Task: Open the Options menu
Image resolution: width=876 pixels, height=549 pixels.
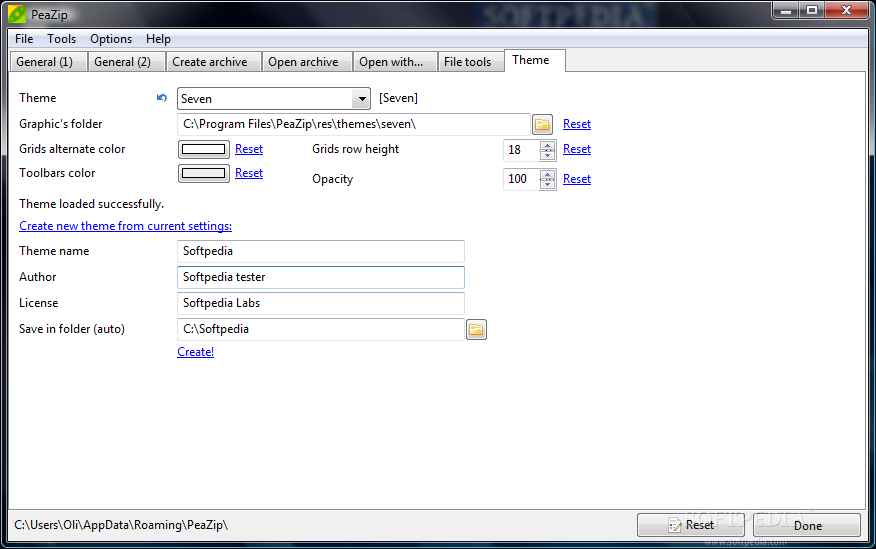Action: (x=111, y=39)
